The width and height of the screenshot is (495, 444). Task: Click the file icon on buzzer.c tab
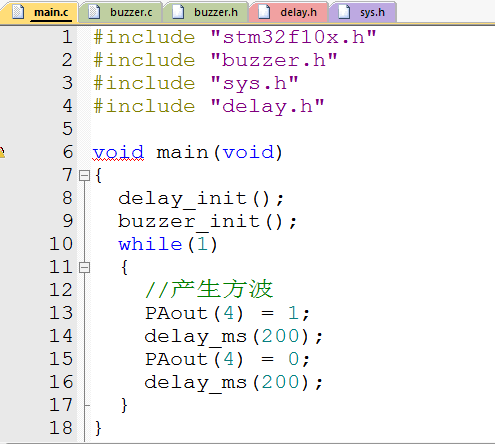[x=94, y=12]
